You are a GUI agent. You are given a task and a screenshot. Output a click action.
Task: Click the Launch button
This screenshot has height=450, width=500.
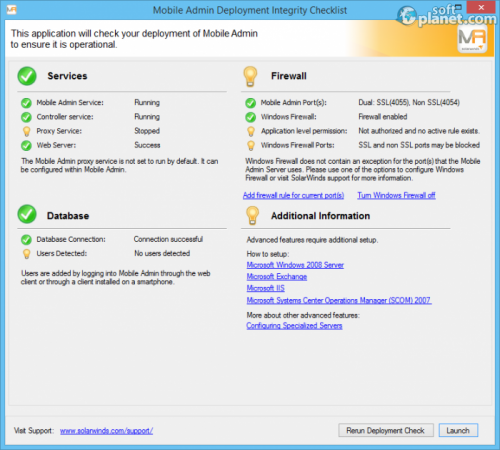[x=458, y=430]
